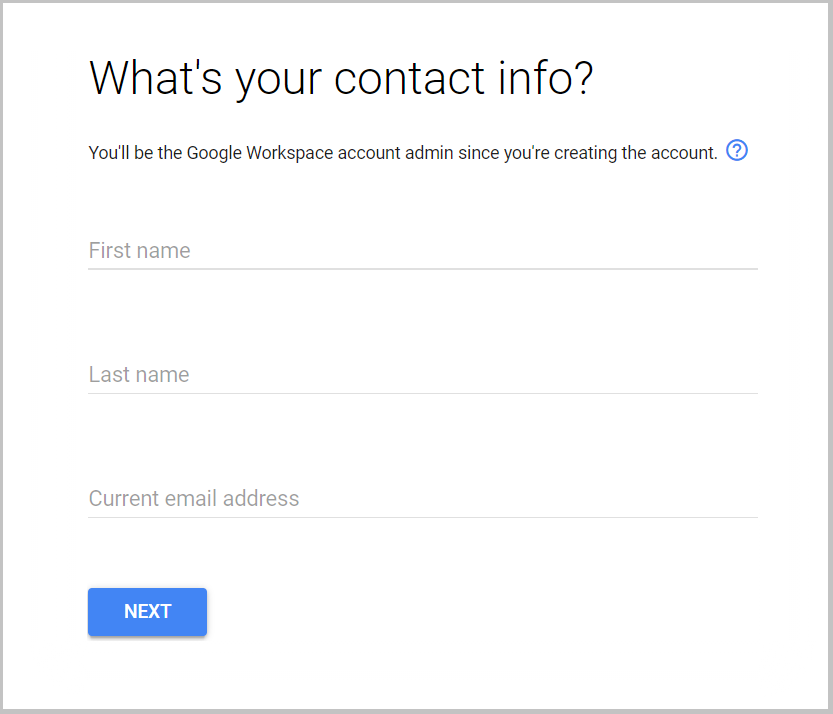The height and width of the screenshot is (714, 833).
Task: Click the First name placeholder text
Action: click(140, 251)
